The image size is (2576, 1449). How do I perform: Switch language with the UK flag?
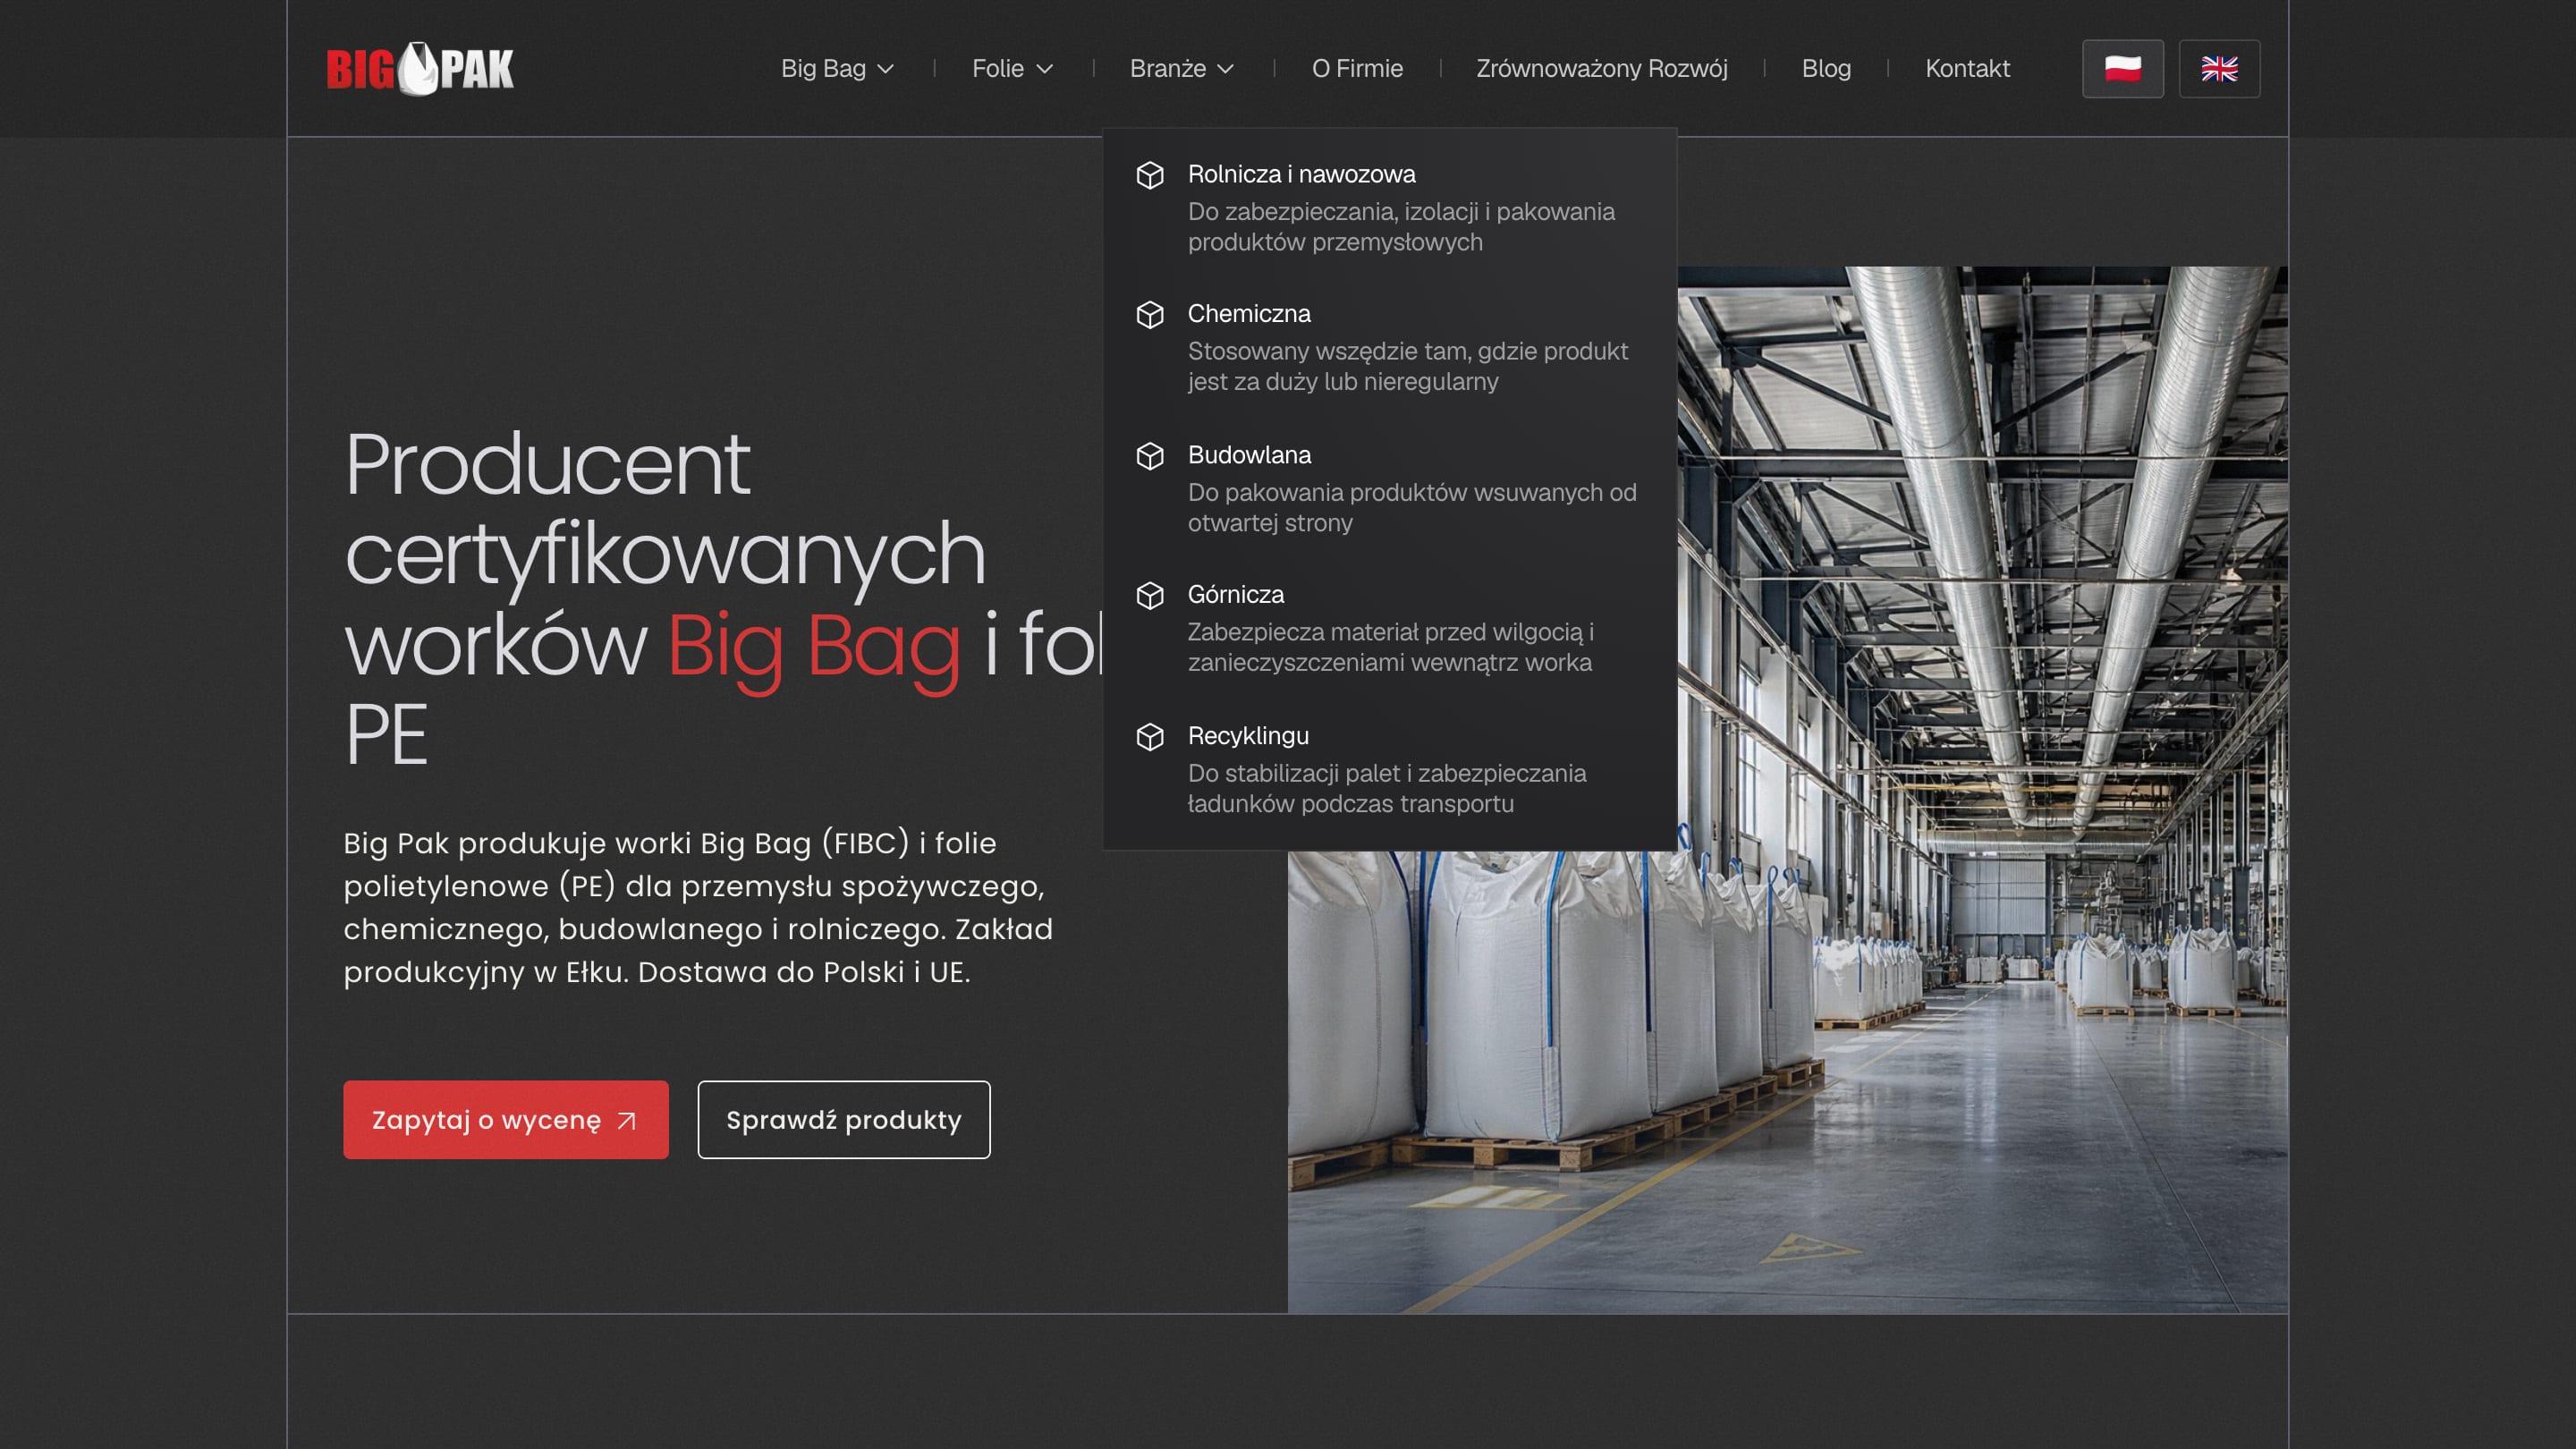[2219, 69]
